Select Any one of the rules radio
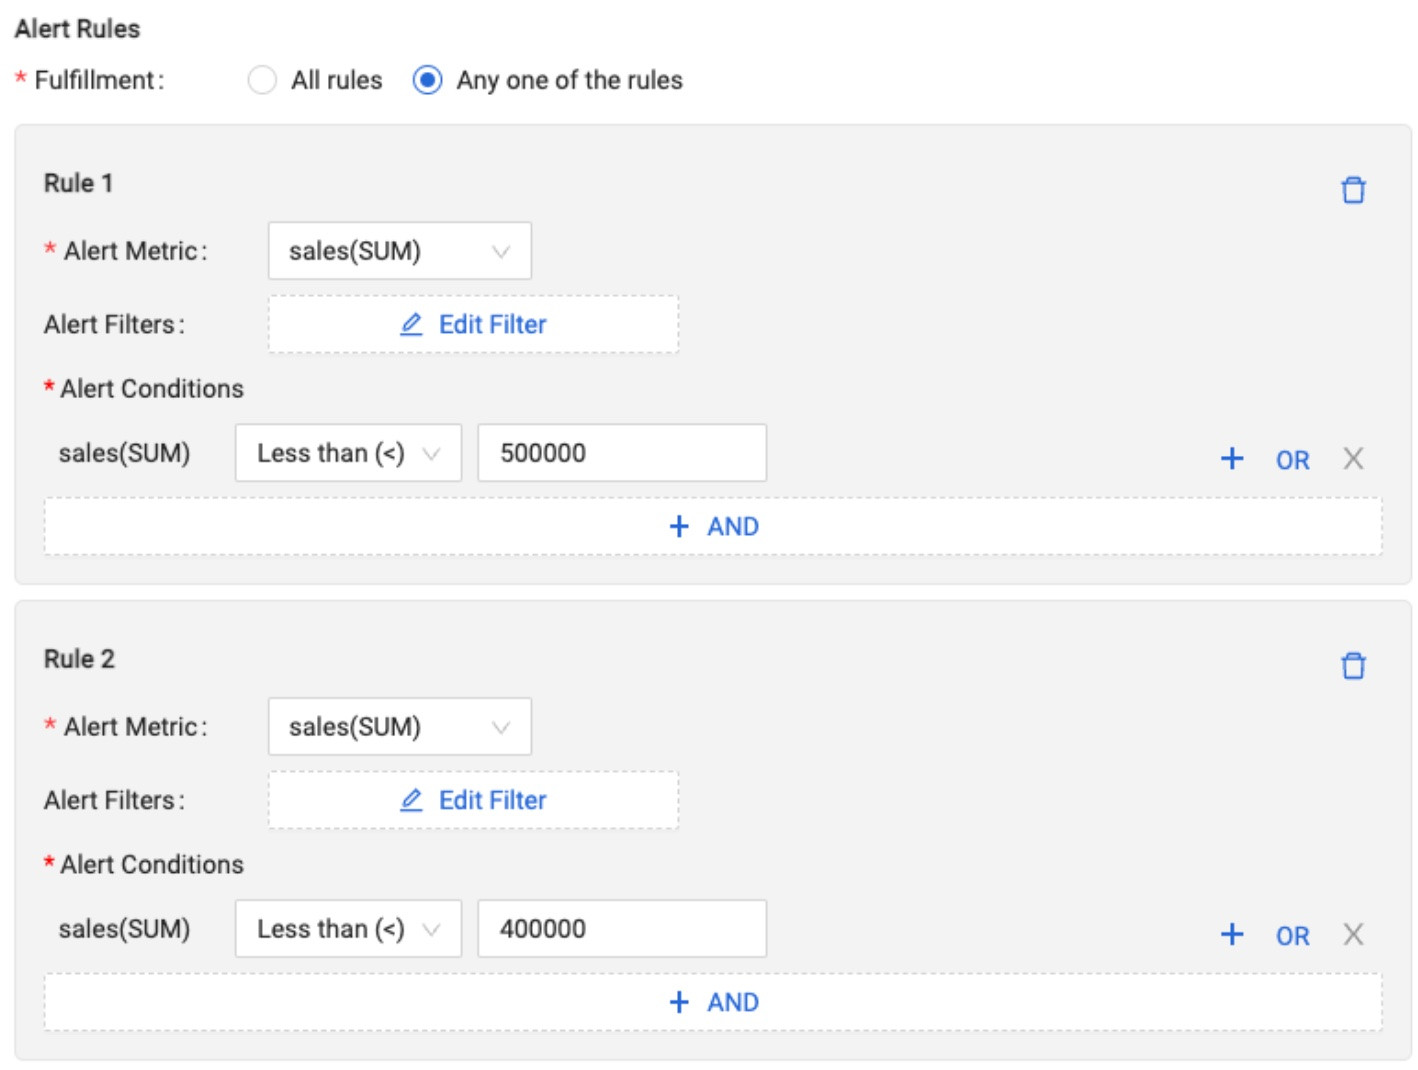Screen dimensions: 1418x1070 (x=428, y=80)
